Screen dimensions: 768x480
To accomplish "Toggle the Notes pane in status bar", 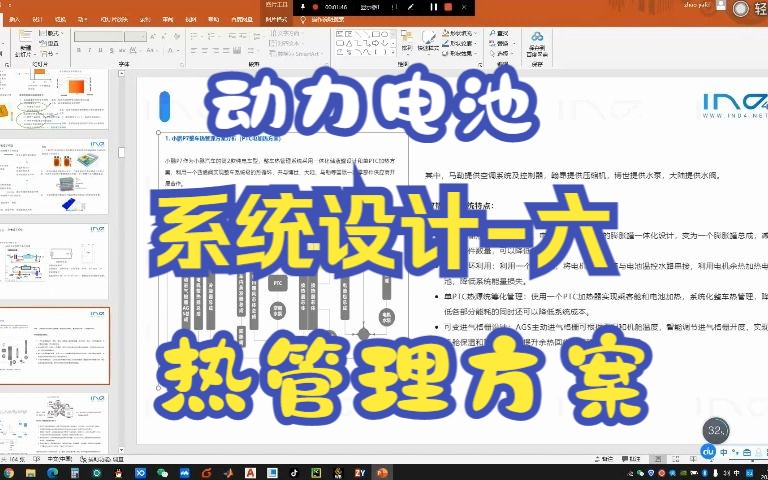I will tap(604, 459).
